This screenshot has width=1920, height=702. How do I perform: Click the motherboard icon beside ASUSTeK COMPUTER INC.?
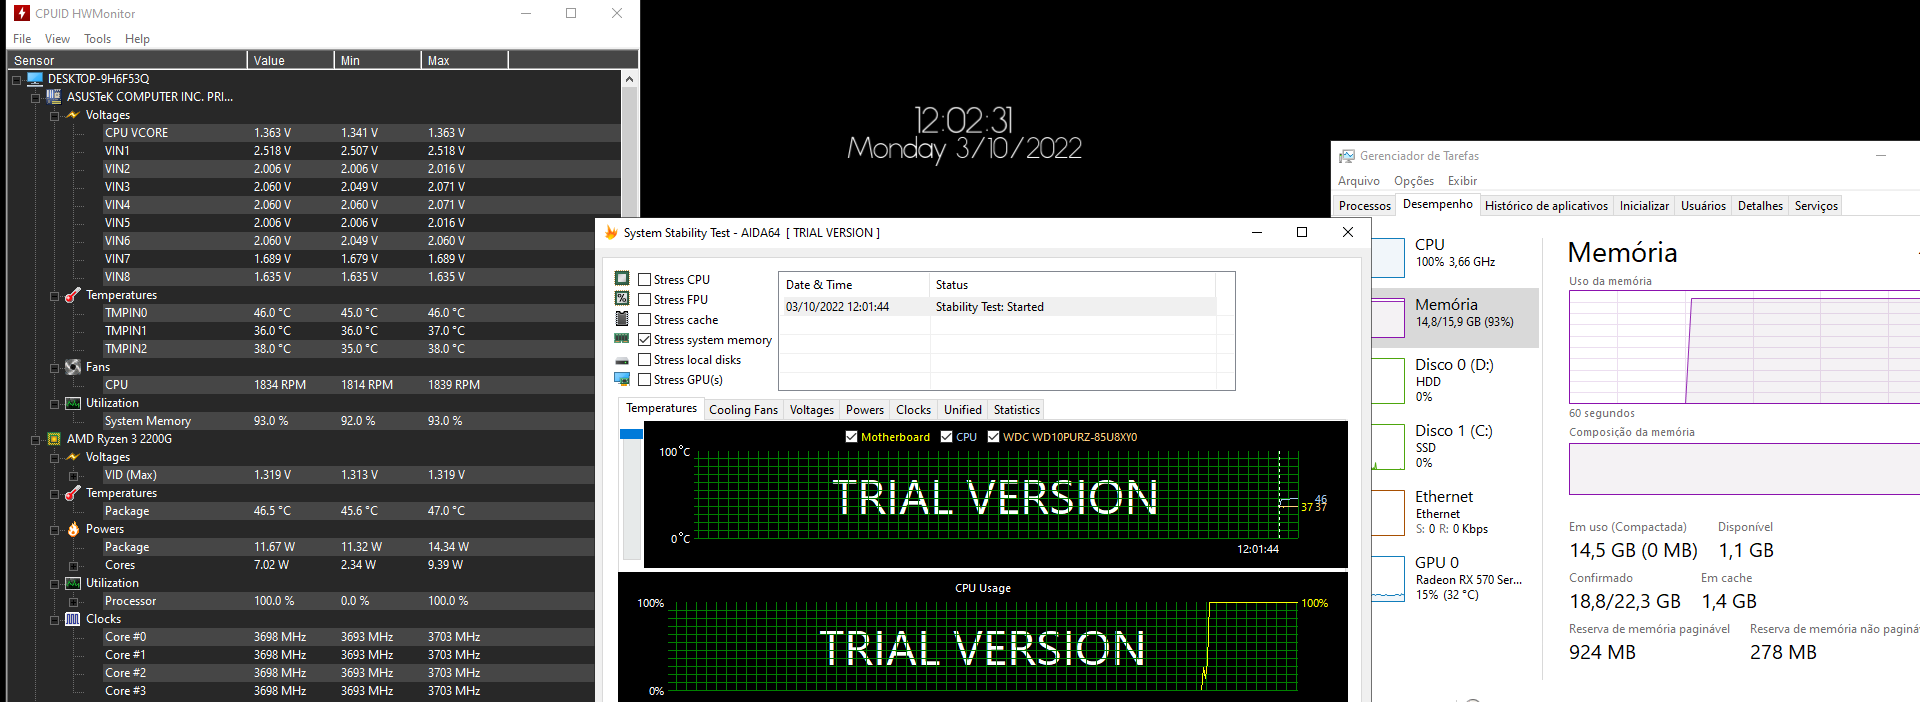pos(54,97)
